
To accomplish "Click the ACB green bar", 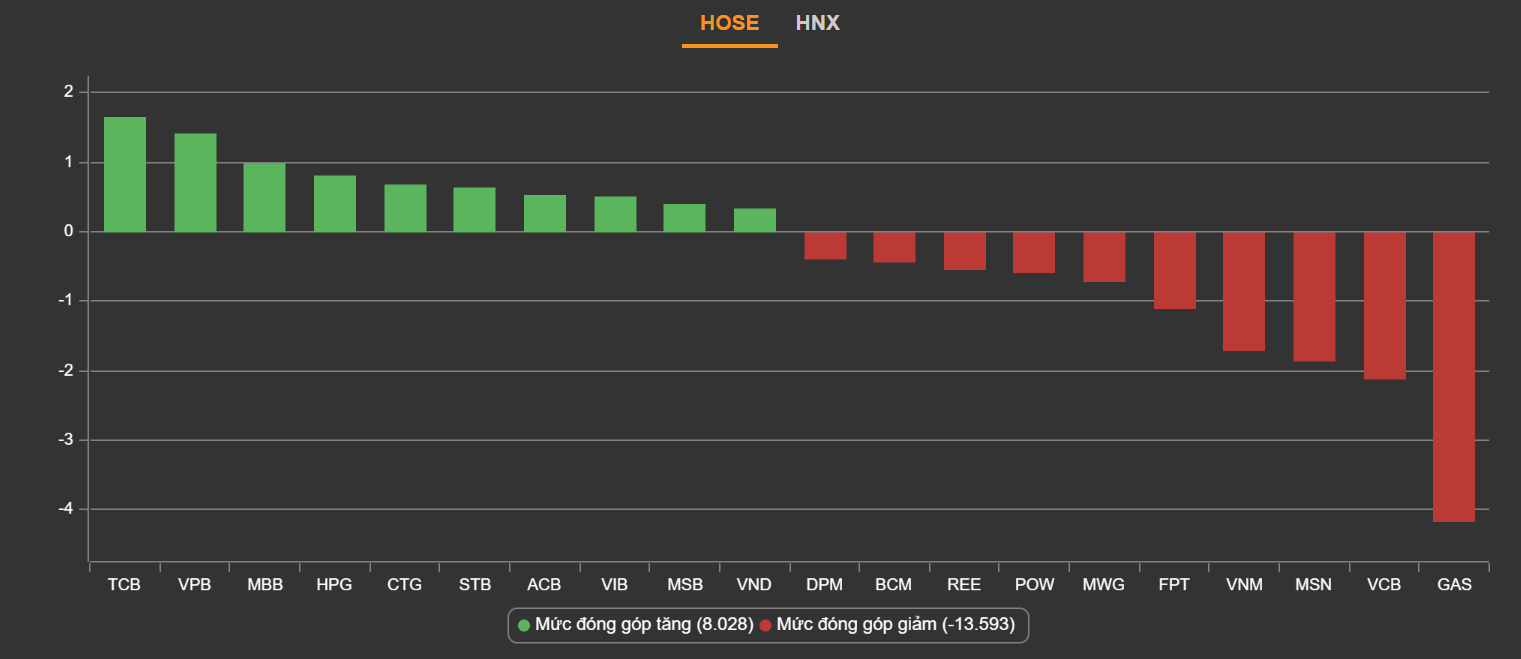I will click(x=545, y=214).
